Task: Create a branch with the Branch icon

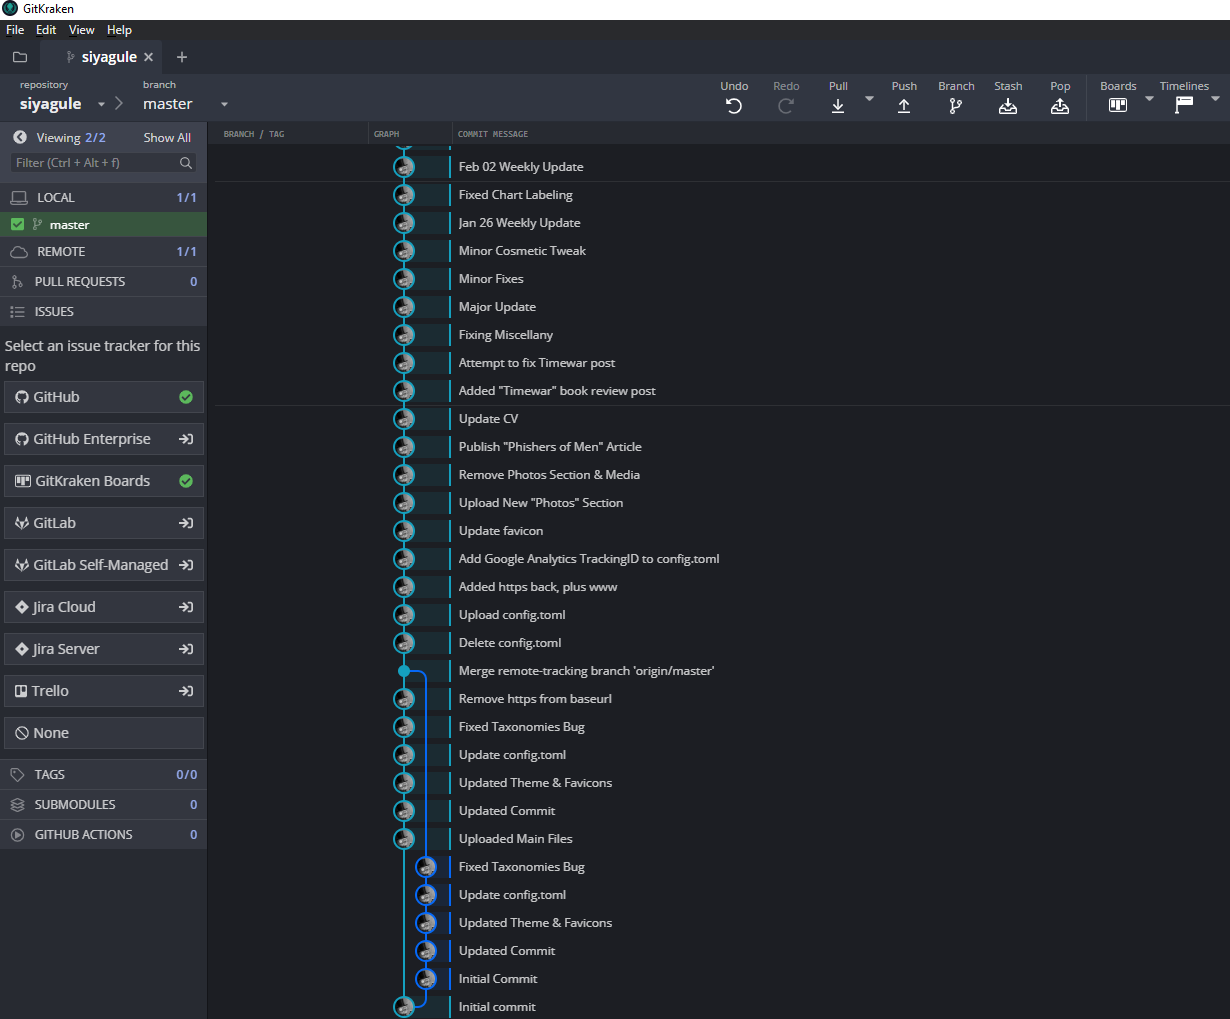Action: (x=956, y=106)
